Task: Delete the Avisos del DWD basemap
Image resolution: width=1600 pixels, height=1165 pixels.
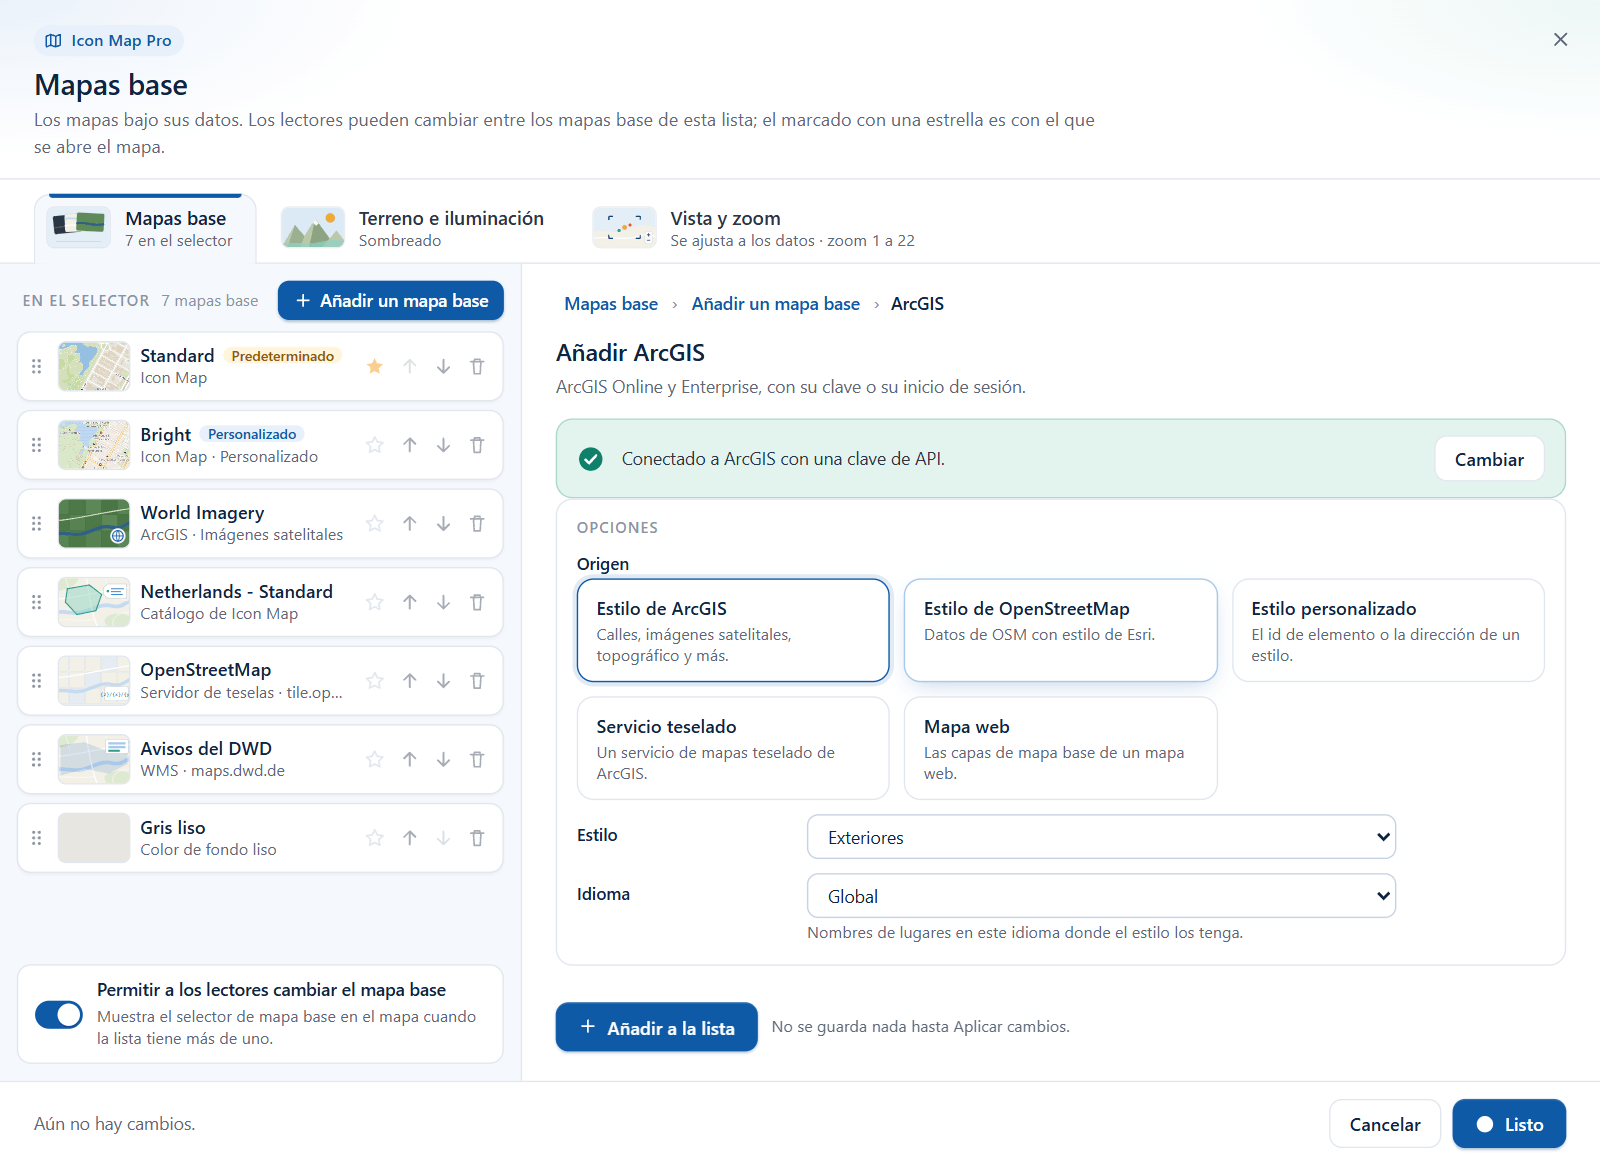Action: click(x=477, y=760)
